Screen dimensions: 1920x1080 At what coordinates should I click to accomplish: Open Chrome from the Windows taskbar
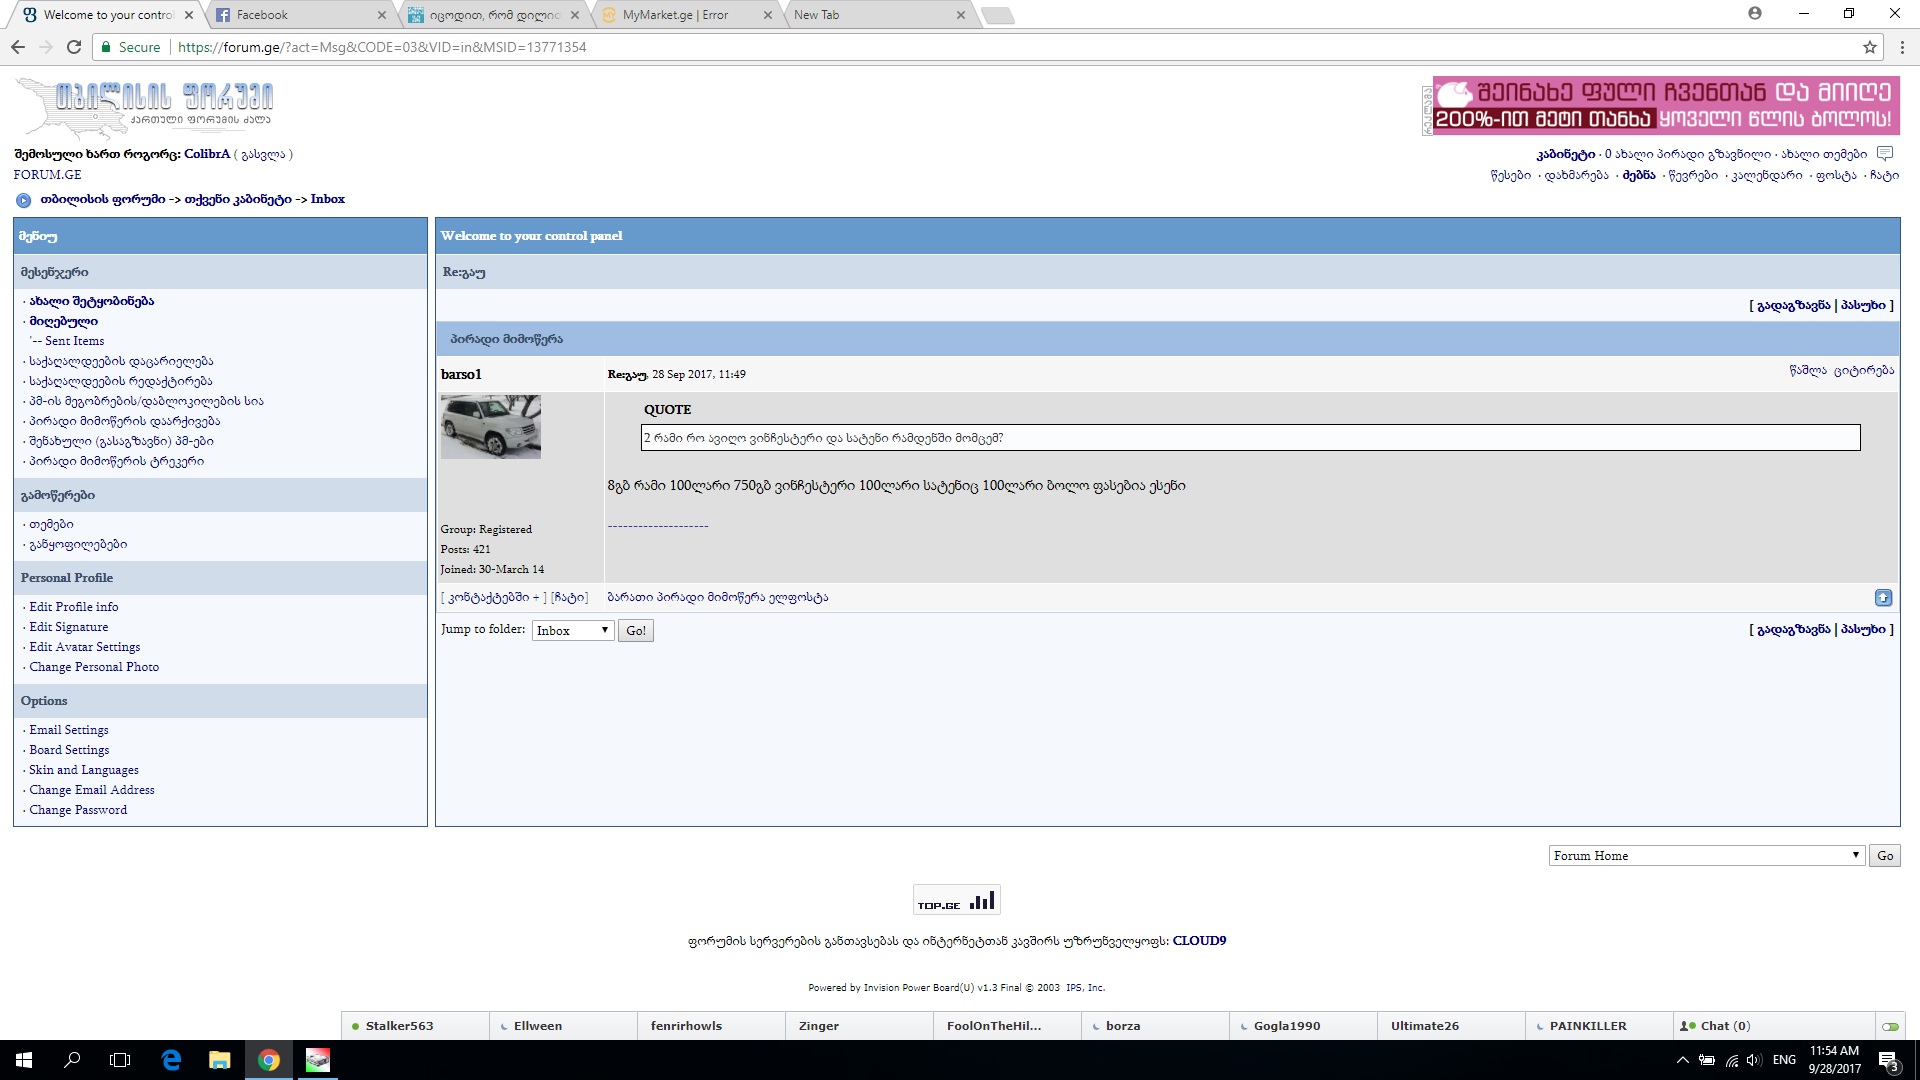269,1060
